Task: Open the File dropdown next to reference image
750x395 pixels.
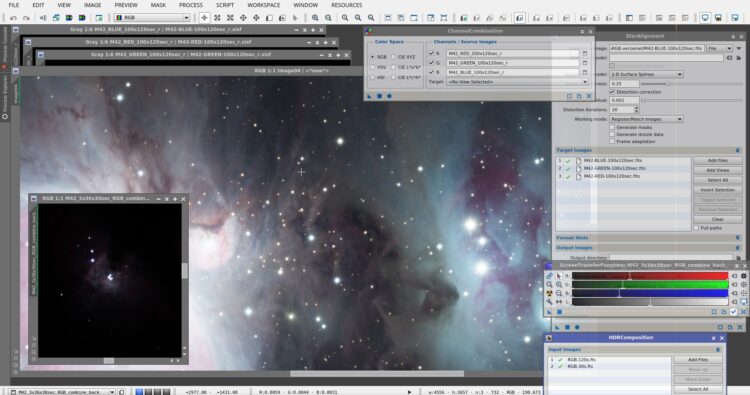Action: (x=720, y=48)
